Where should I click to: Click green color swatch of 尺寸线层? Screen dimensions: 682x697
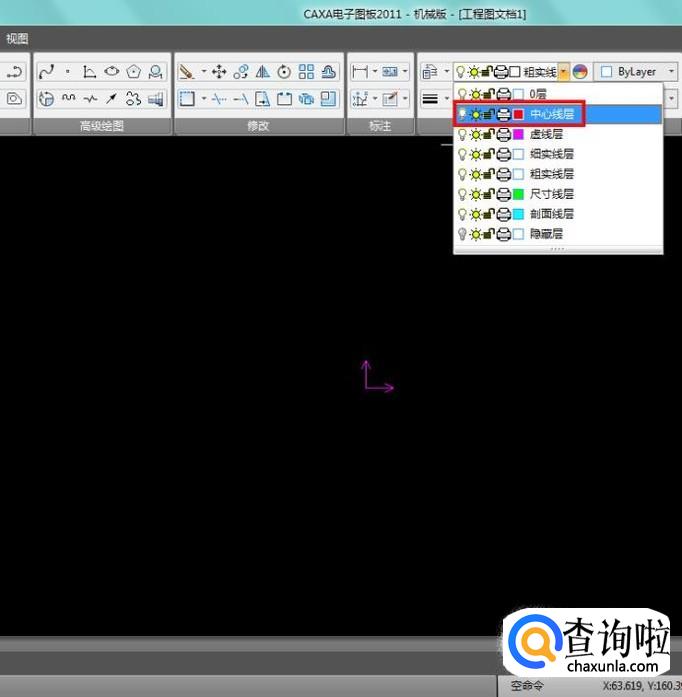[518, 194]
